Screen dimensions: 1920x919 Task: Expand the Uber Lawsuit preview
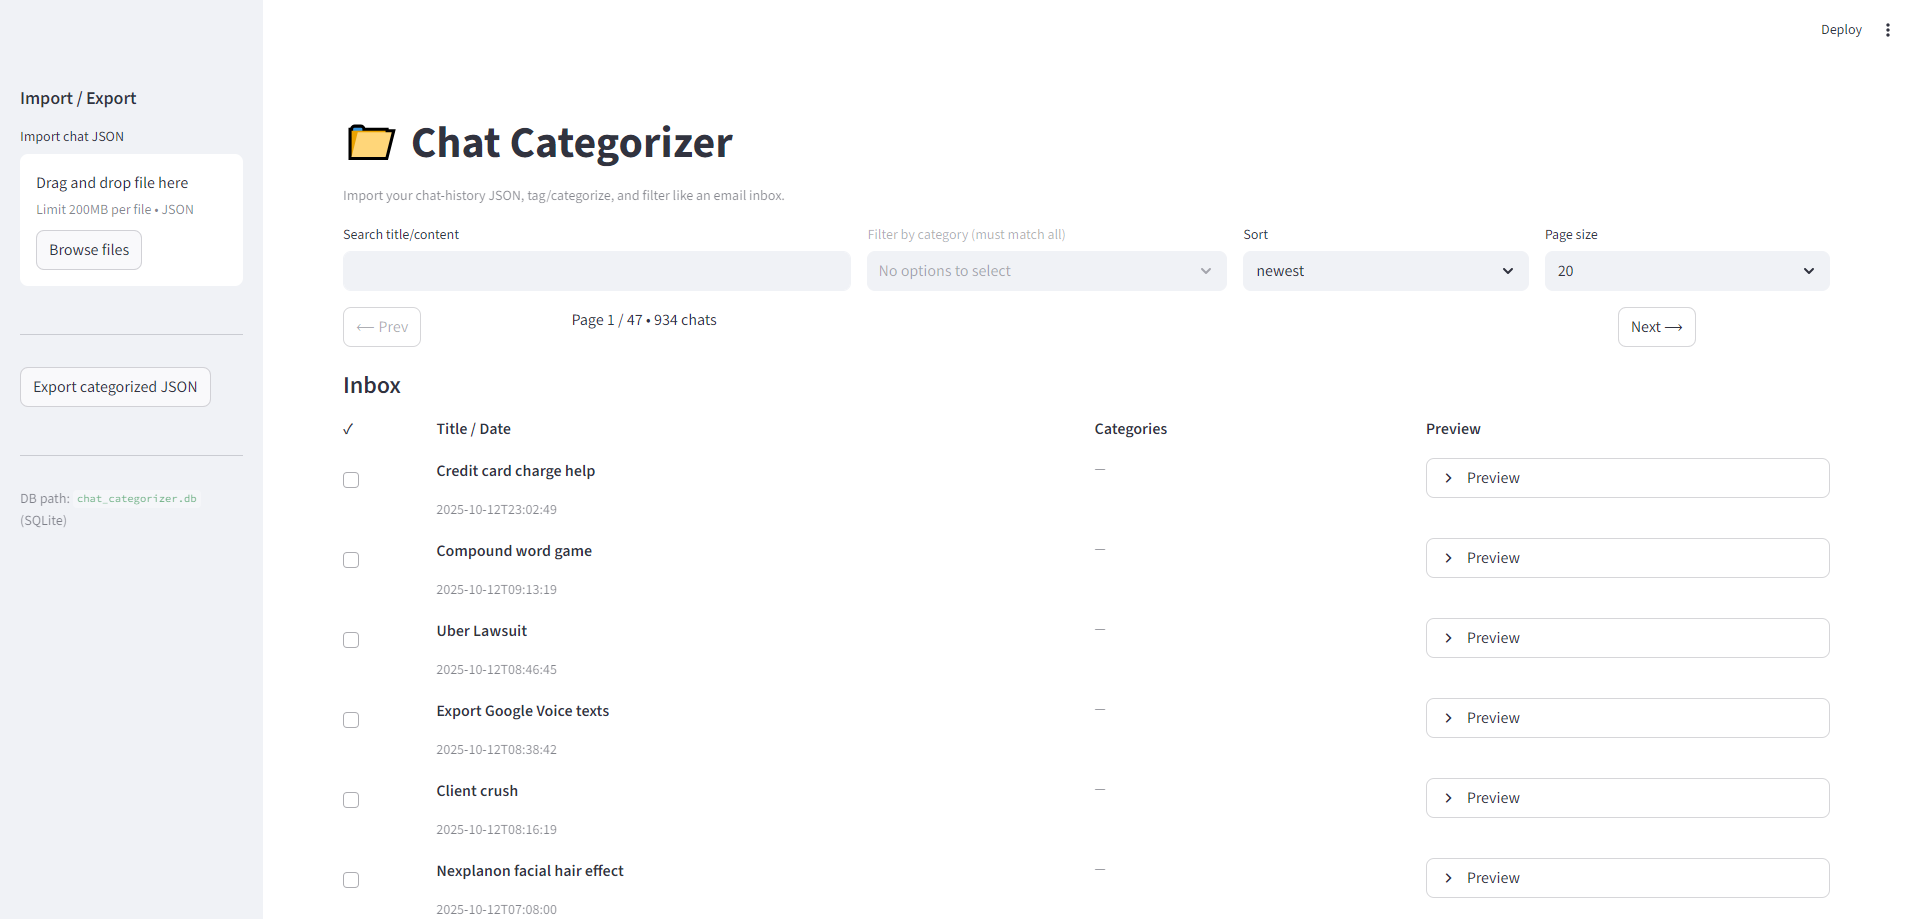pyautogui.click(x=1626, y=637)
